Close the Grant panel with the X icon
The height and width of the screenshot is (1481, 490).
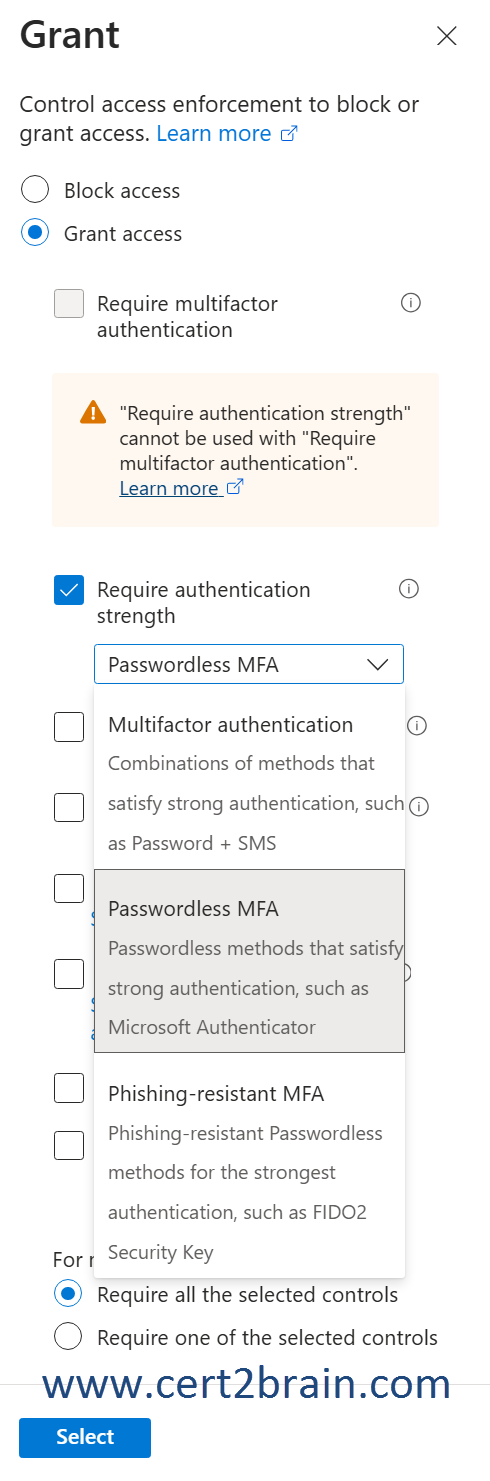point(447,36)
